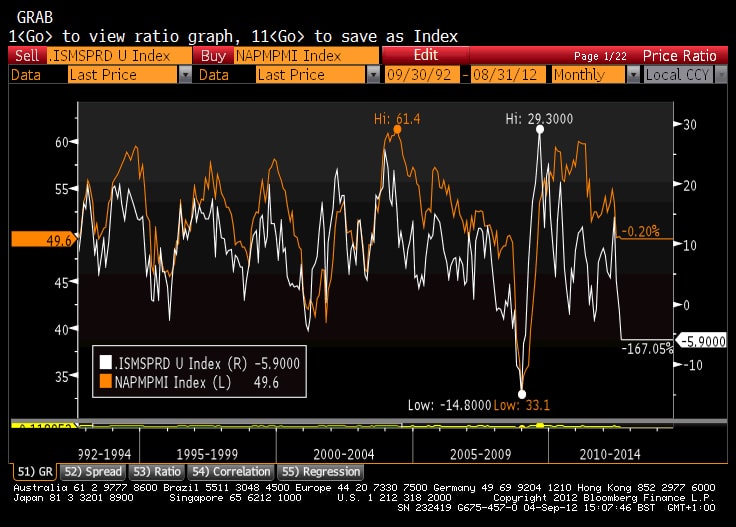
Task: Click the white .ISMSPRD legend swatch
Action: (104, 364)
